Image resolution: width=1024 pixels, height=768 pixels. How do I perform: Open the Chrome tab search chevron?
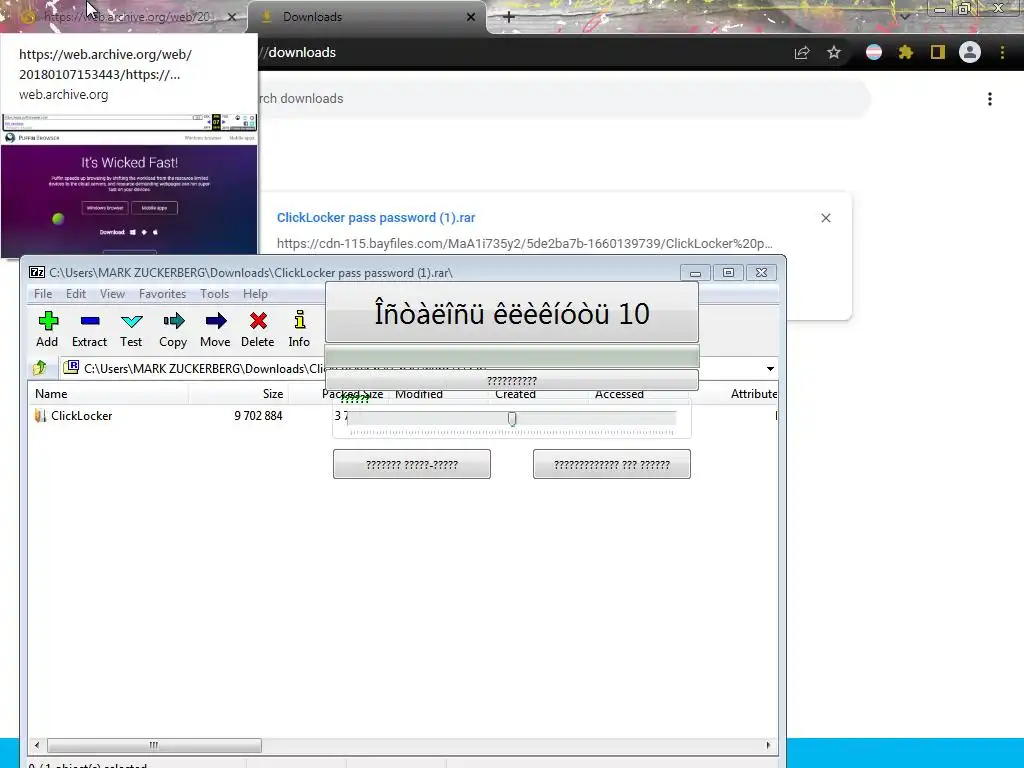click(x=904, y=17)
